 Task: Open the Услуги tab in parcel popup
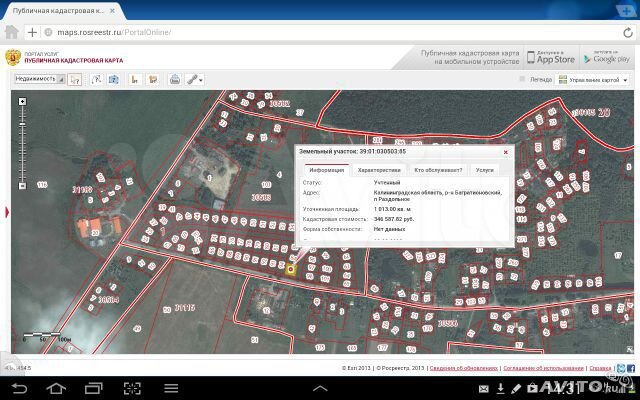coord(484,170)
